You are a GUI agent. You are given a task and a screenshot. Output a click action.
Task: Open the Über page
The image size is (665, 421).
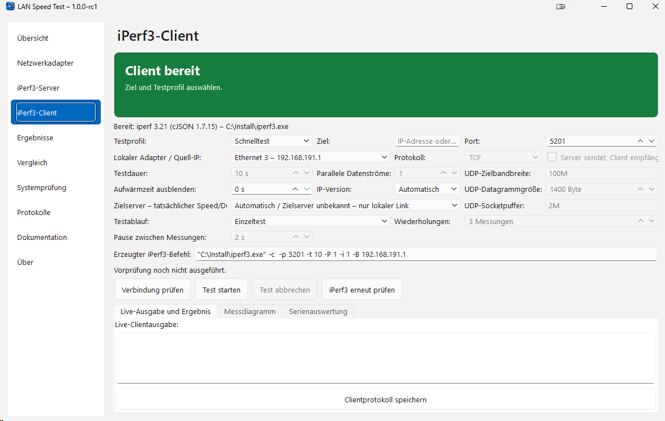56,262
